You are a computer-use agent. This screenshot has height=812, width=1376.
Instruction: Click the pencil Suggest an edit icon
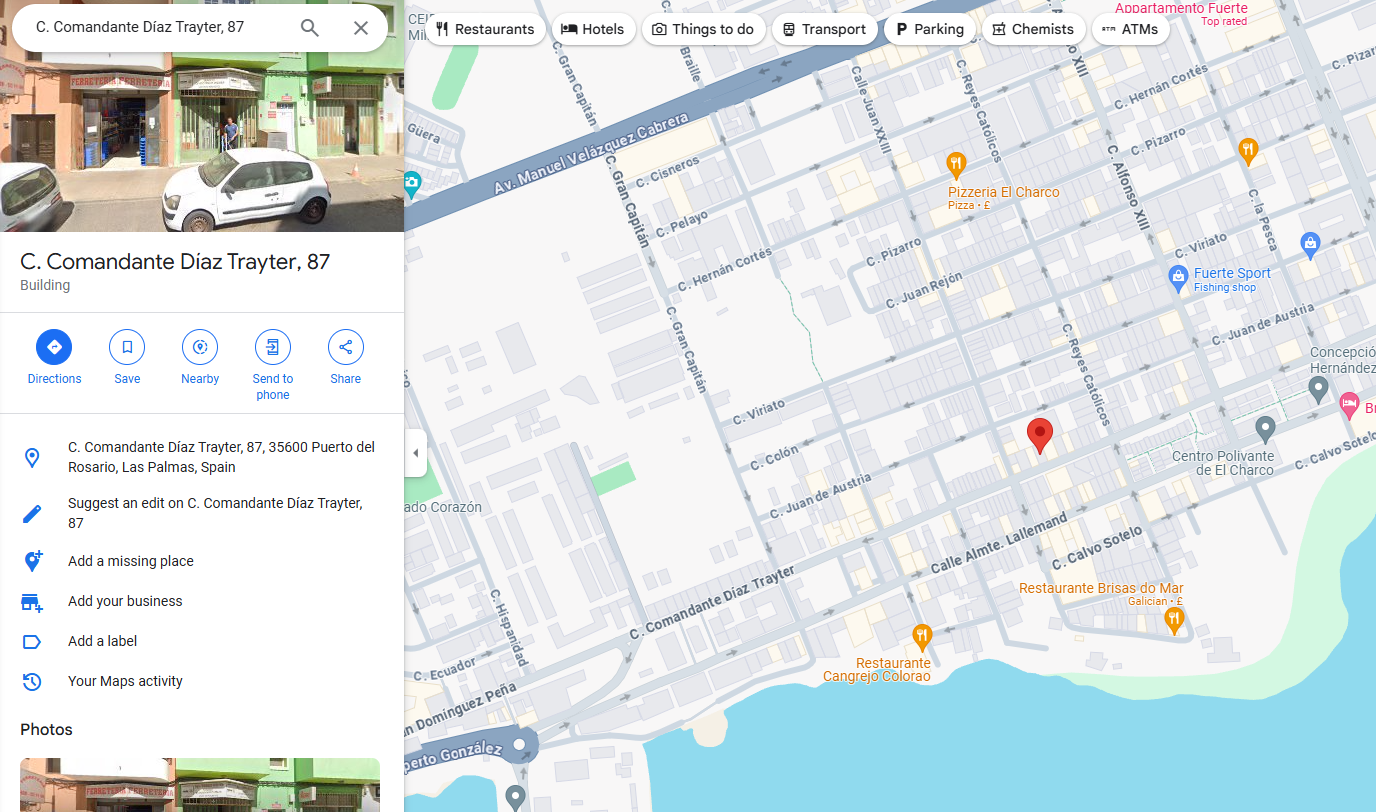tap(32, 514)
